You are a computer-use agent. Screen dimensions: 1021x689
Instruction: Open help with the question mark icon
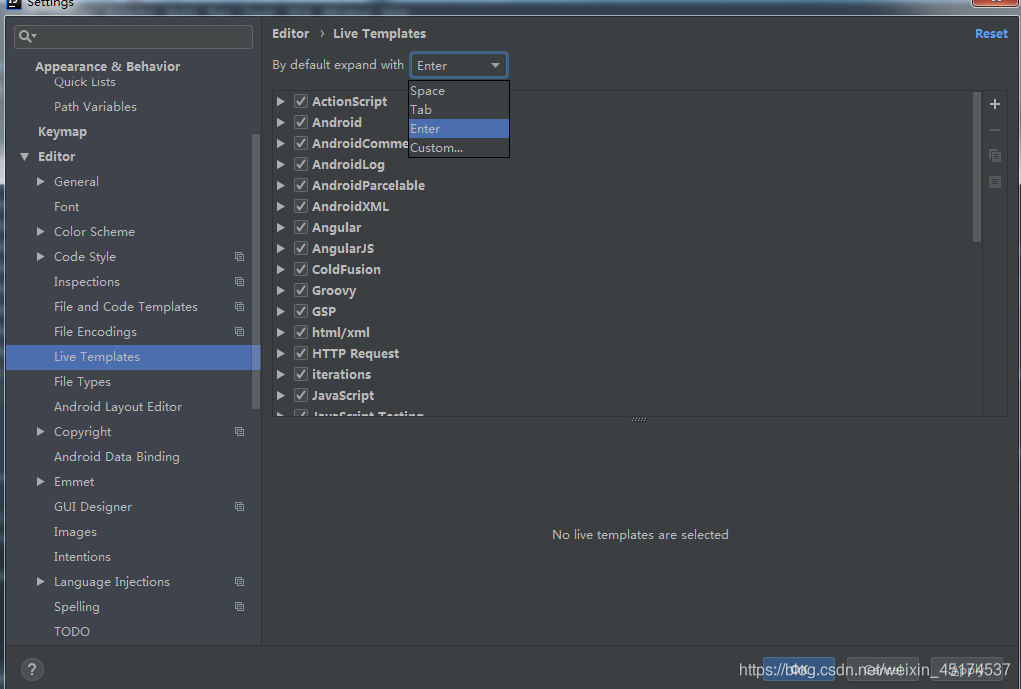click(32, 669)
